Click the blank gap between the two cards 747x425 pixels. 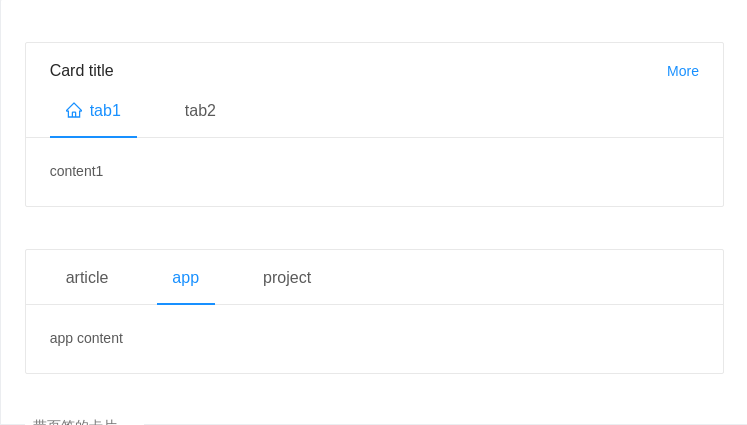point(374,228)
